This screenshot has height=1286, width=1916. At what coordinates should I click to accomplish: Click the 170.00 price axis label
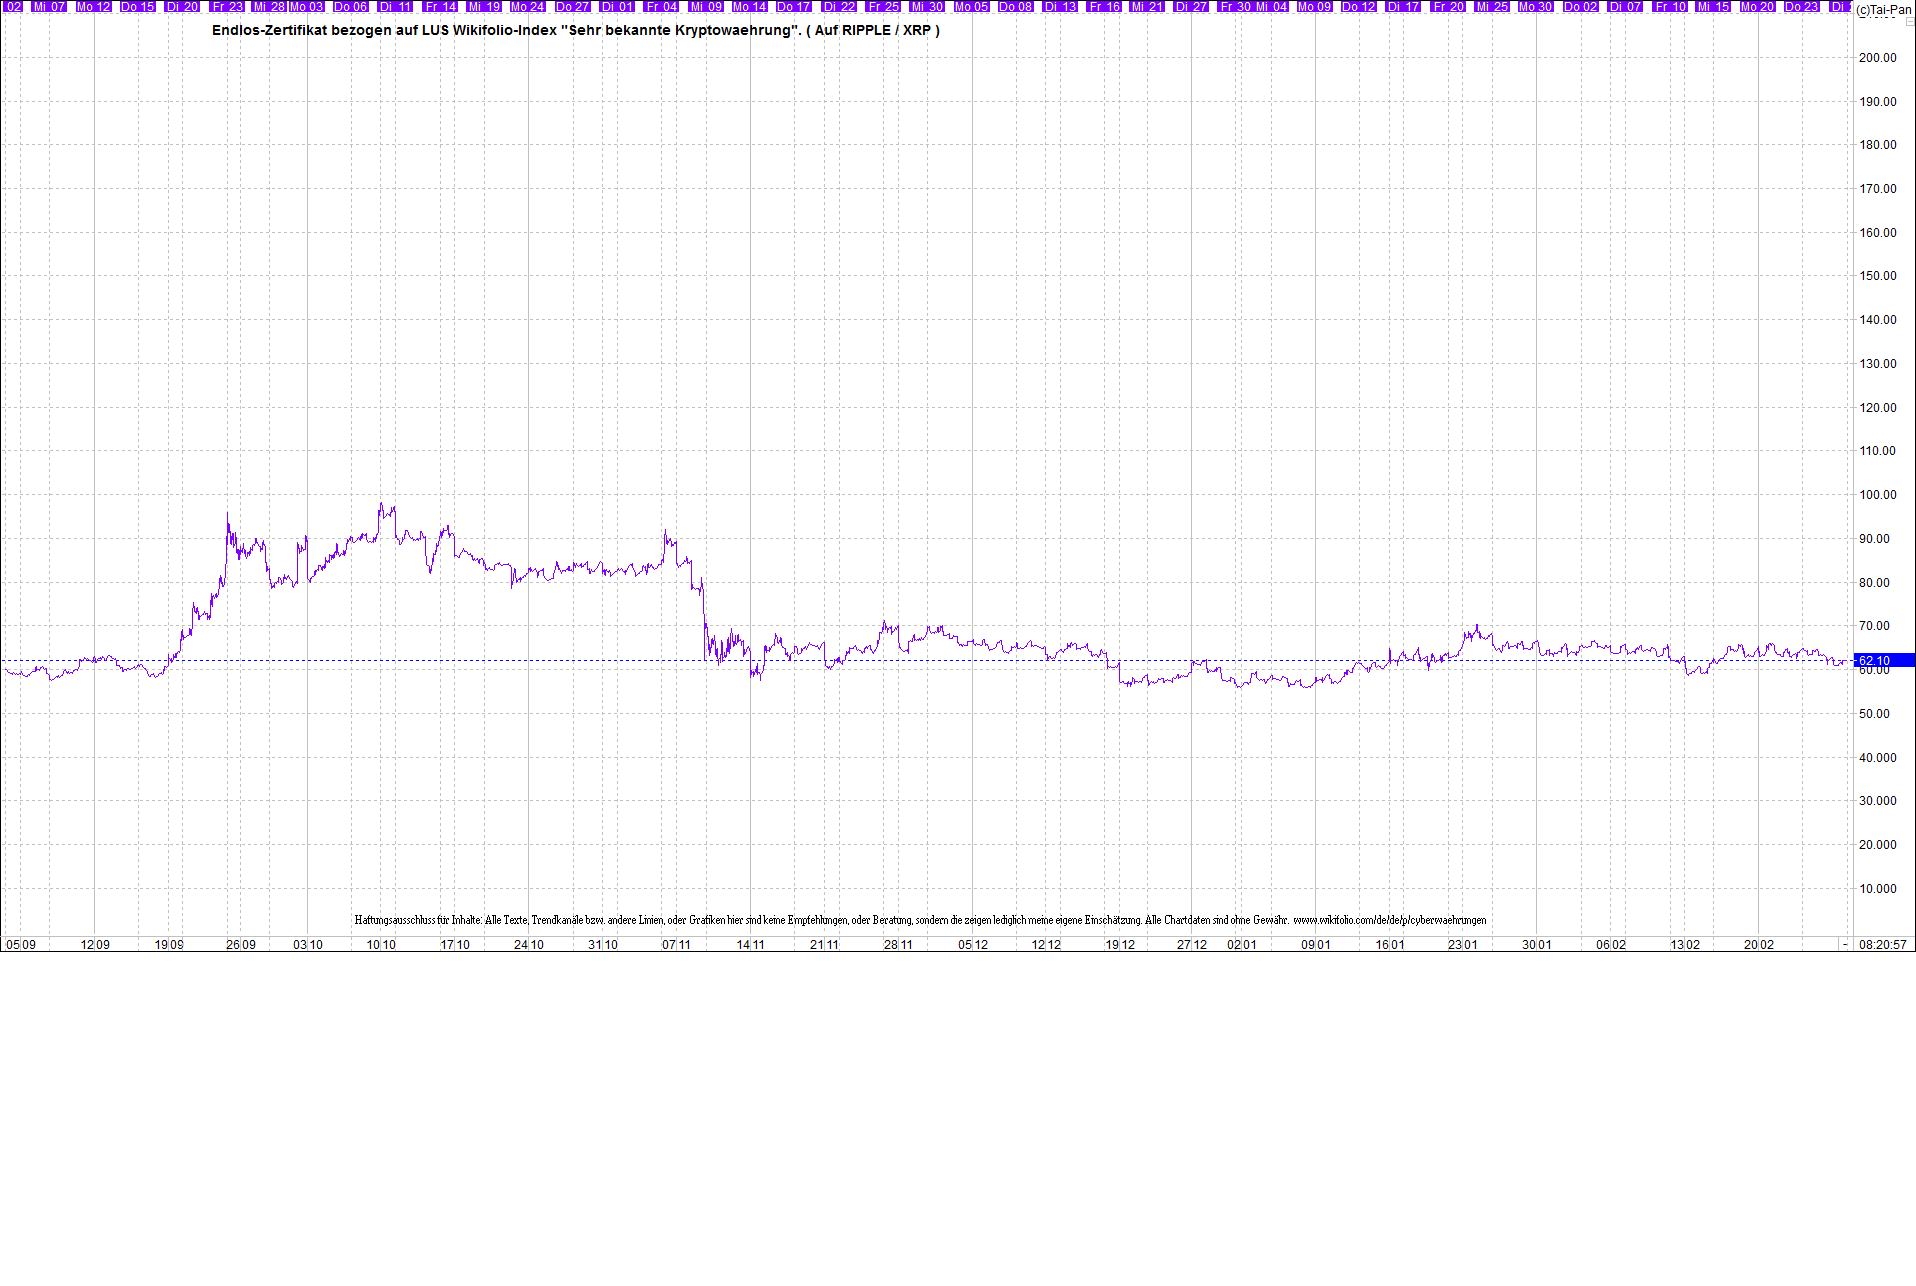point(1877,188)
